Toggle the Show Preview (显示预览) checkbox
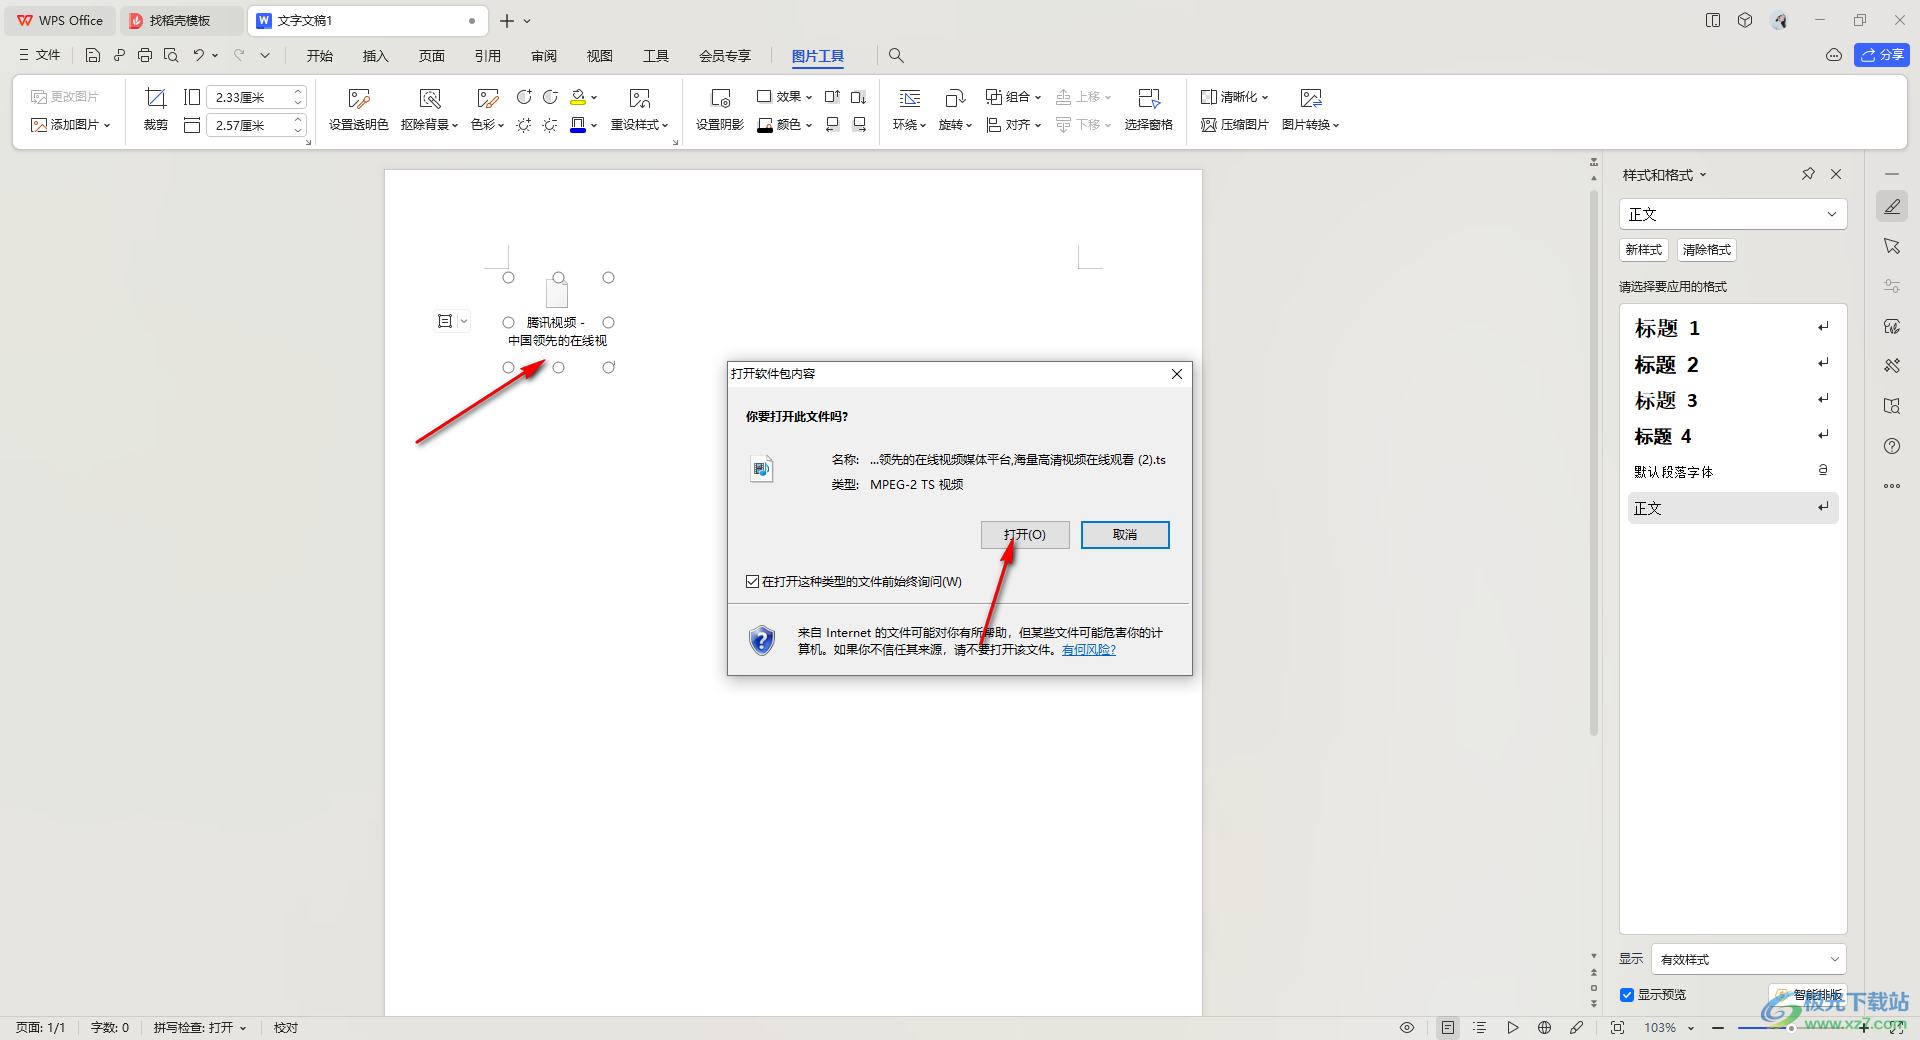 coord(1627,994)
